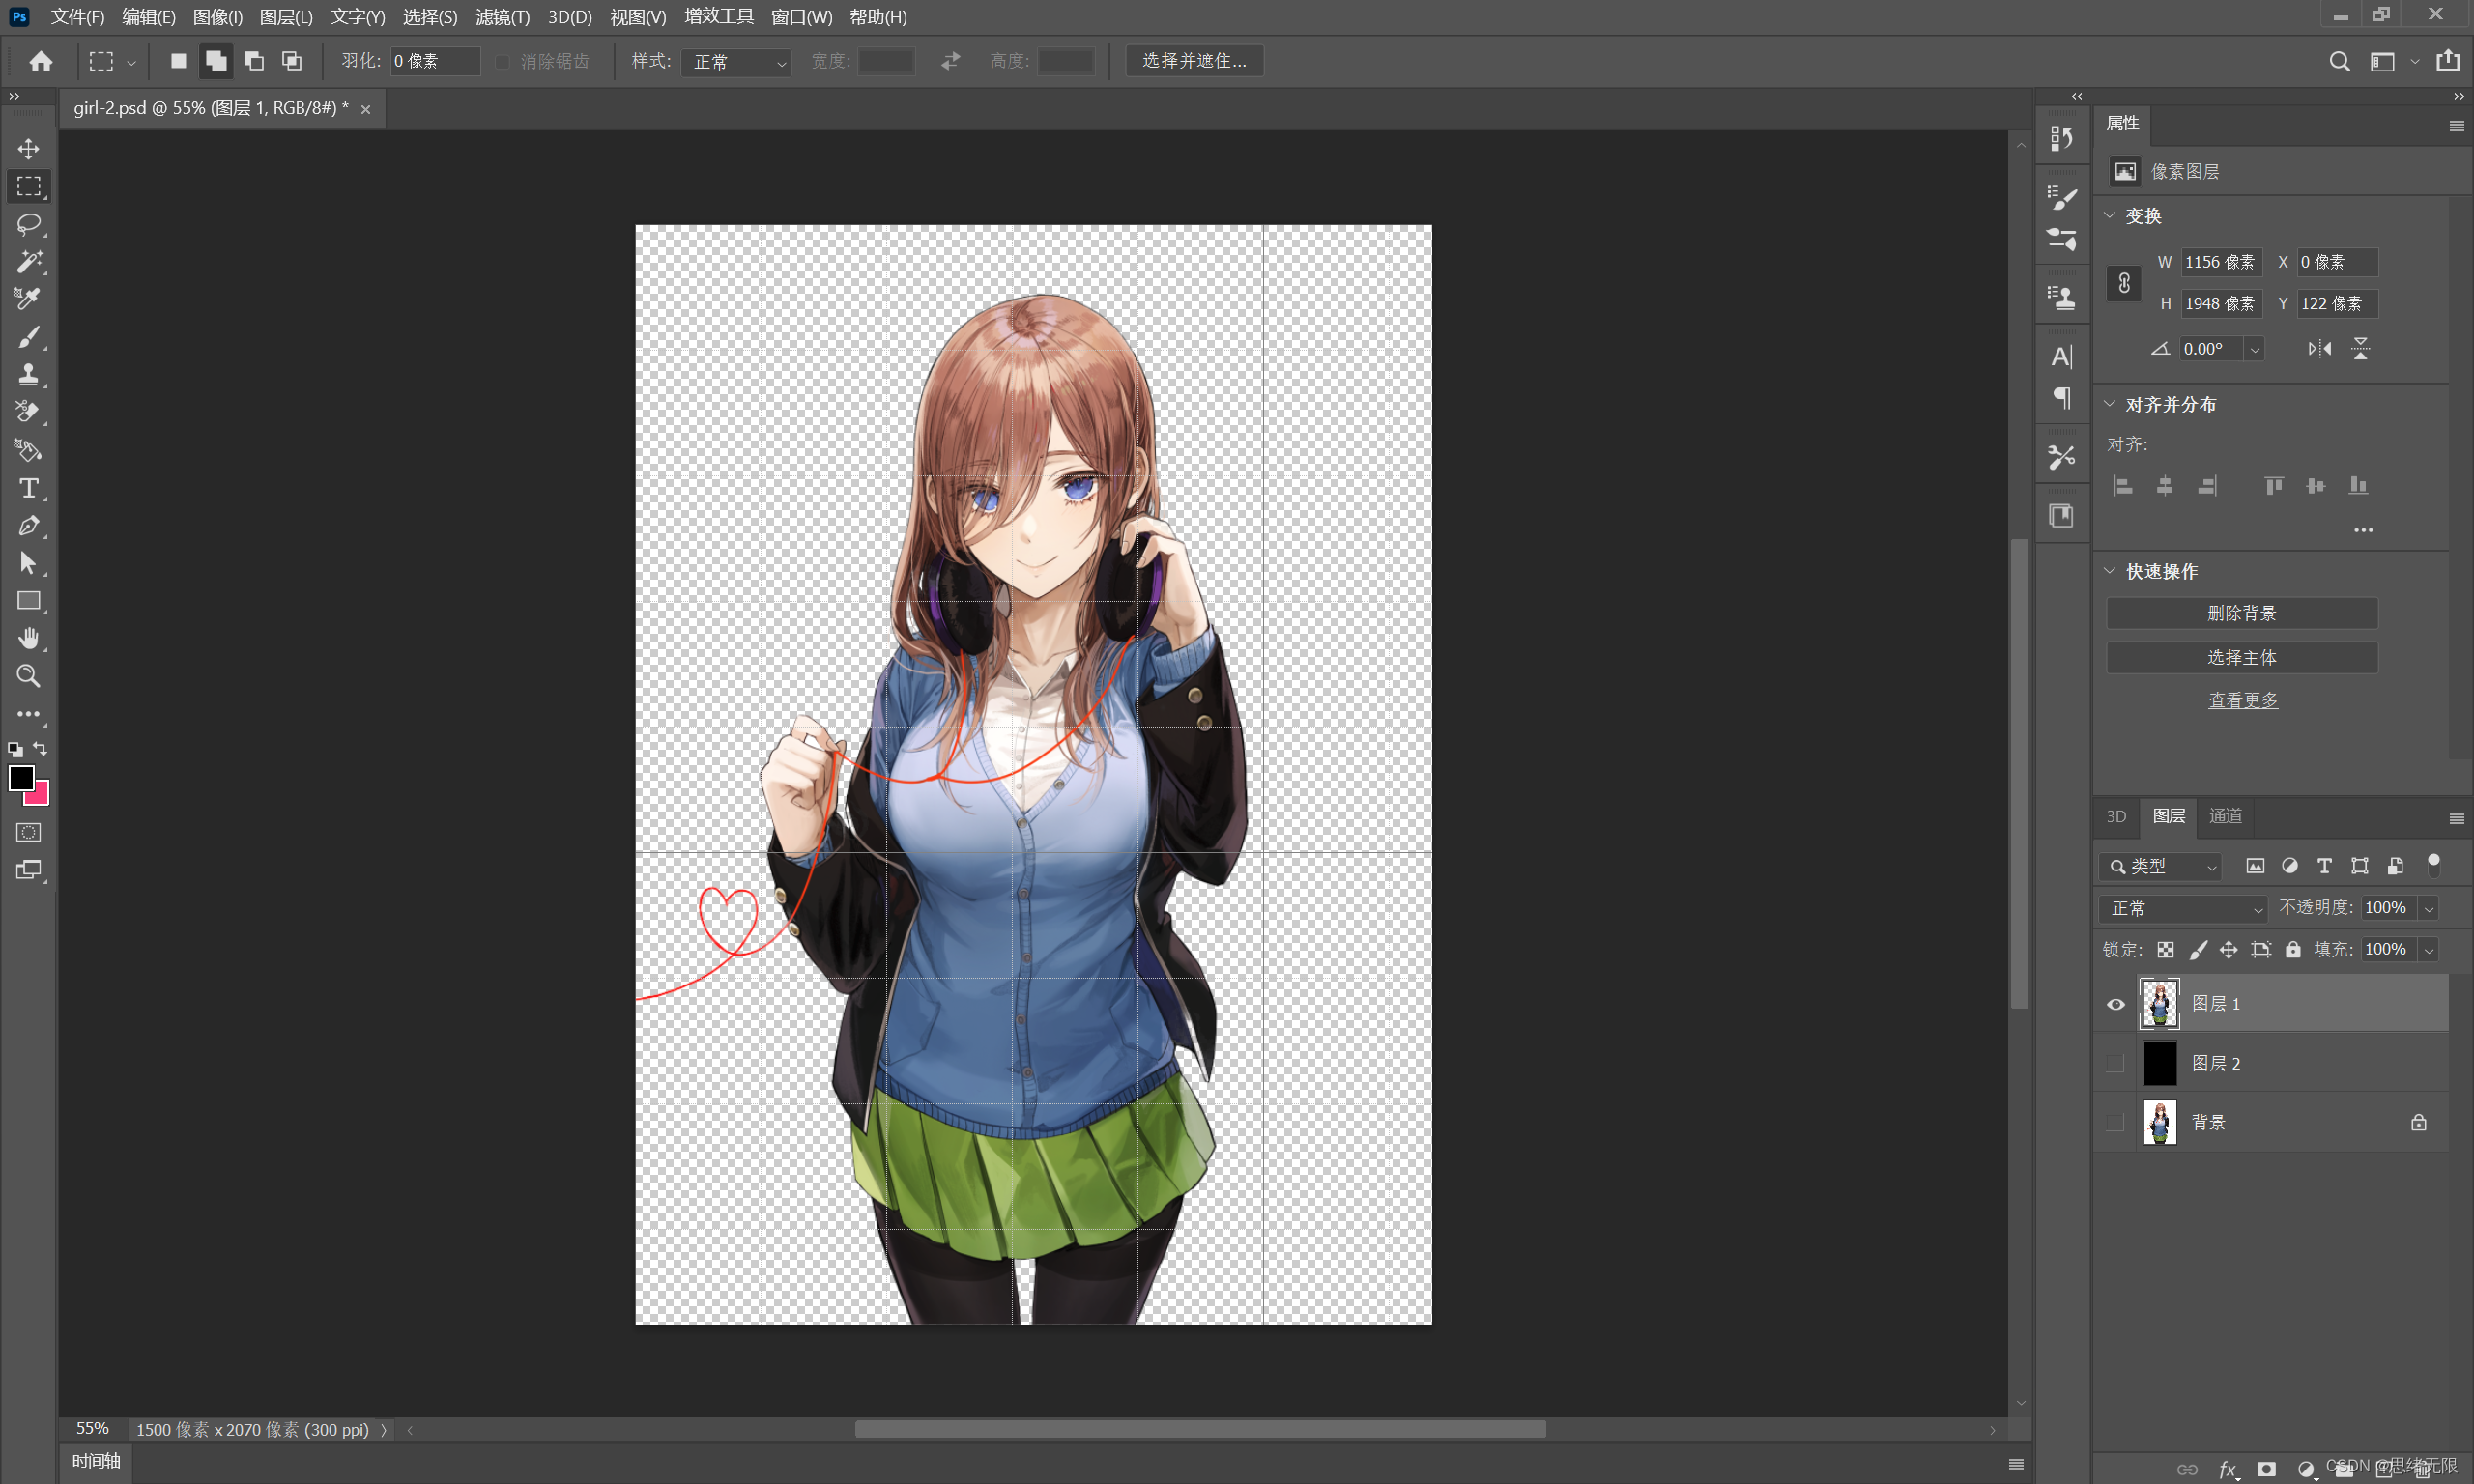Select the Eraser tool in toolbar
Screen dimensions: 2474x1484
coord(28,412)
